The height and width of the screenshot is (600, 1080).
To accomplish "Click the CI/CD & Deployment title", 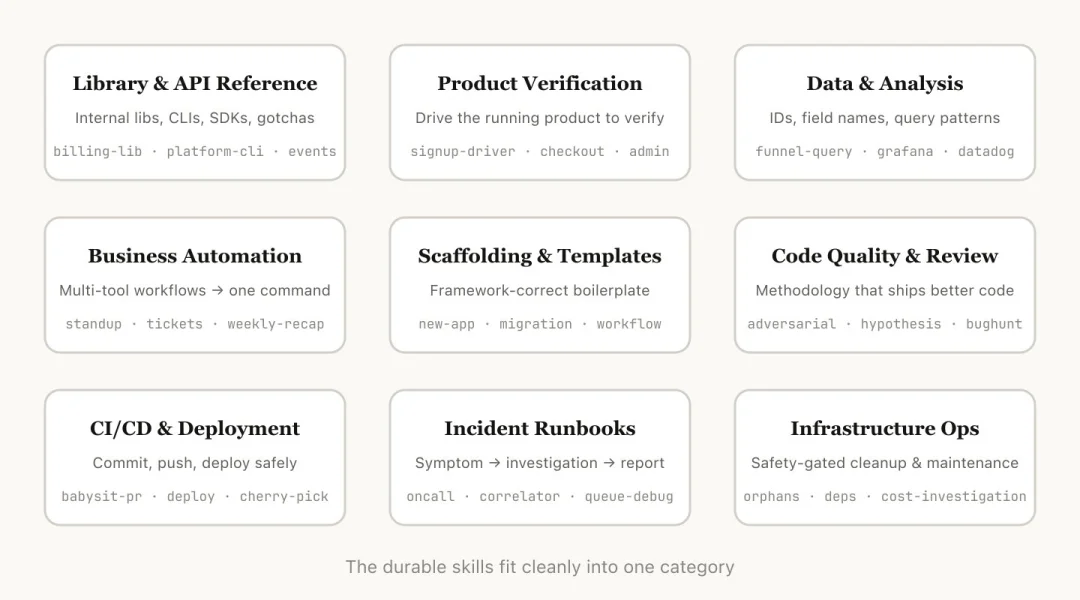I will (x=195, y=428).
